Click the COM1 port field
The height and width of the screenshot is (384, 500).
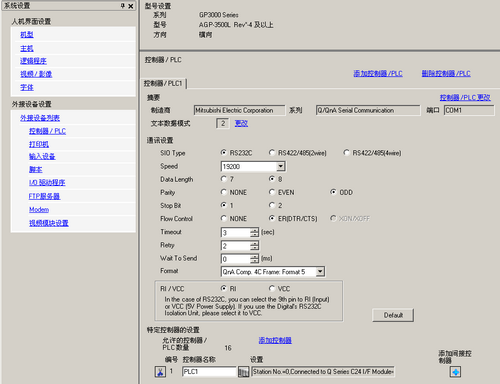click(x=469, y=110)
